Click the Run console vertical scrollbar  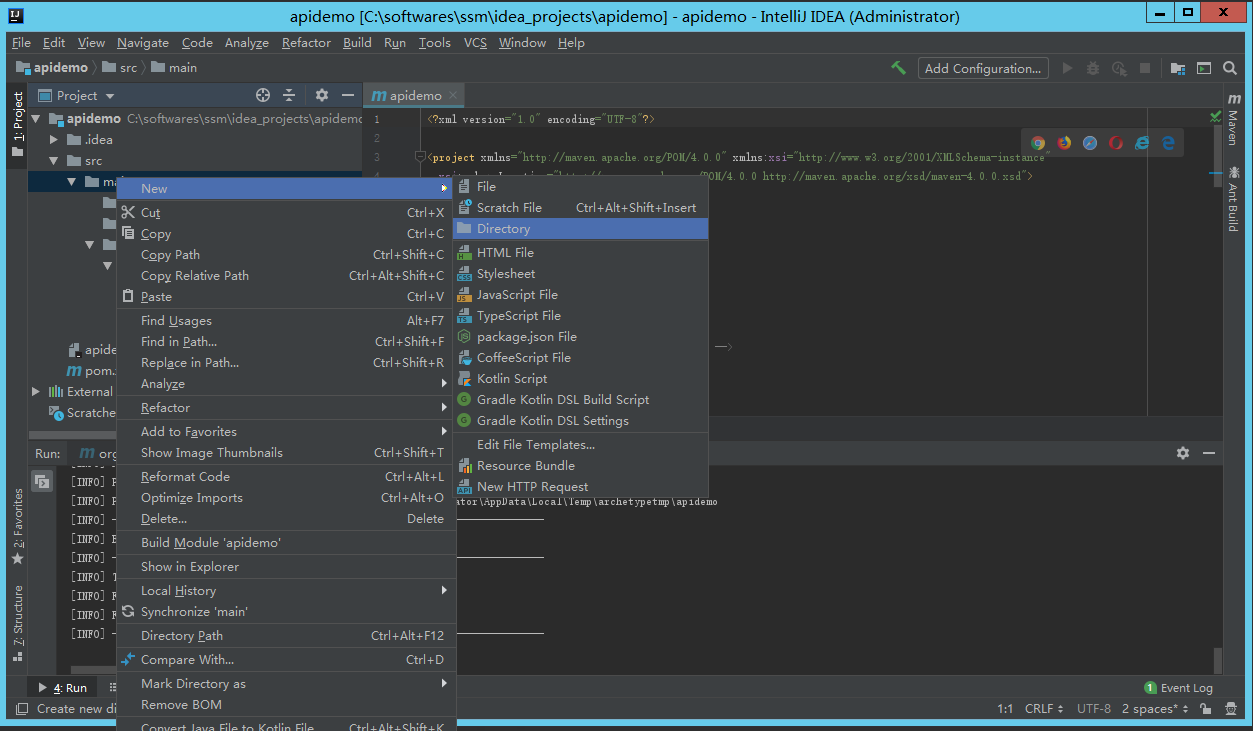1217,660
